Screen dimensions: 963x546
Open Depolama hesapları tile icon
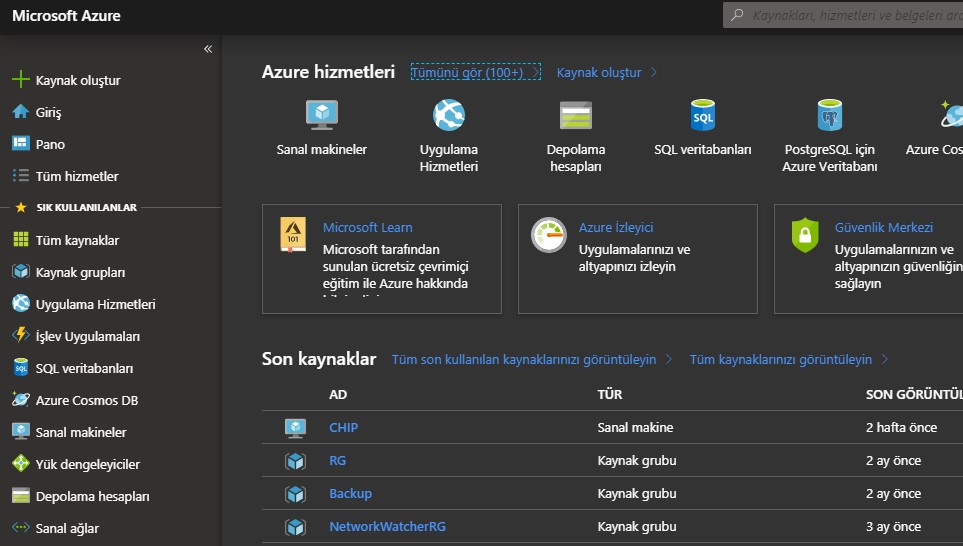pos(575,115)
